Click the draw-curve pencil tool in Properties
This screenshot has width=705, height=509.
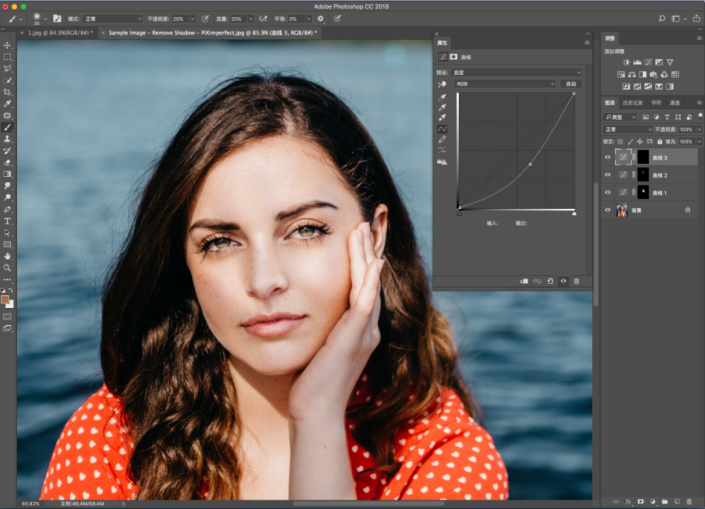443,141
